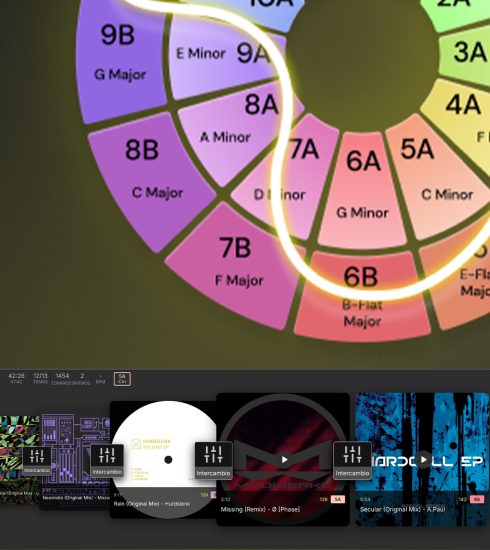Open Intercambio mixer between Neemdio and Rain

tap(107, 460)
